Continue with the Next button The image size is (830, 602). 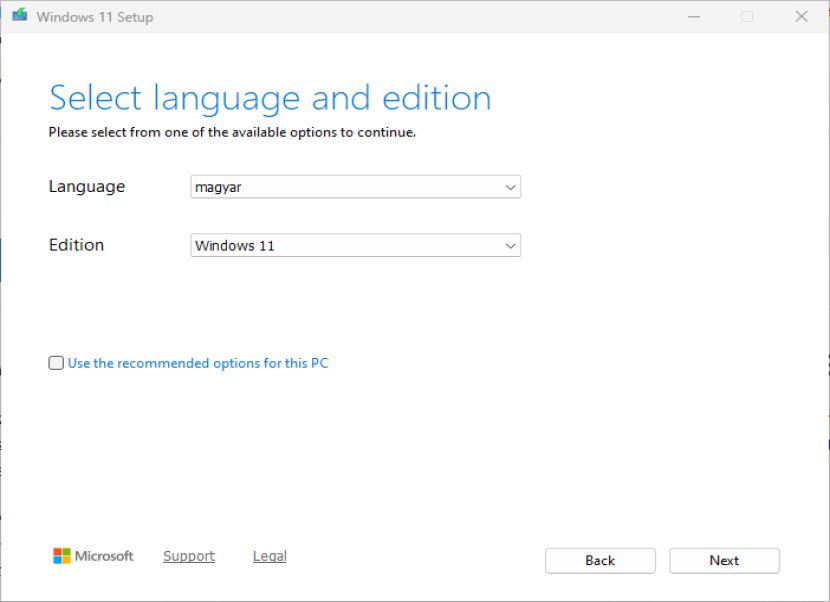[724, 561]
